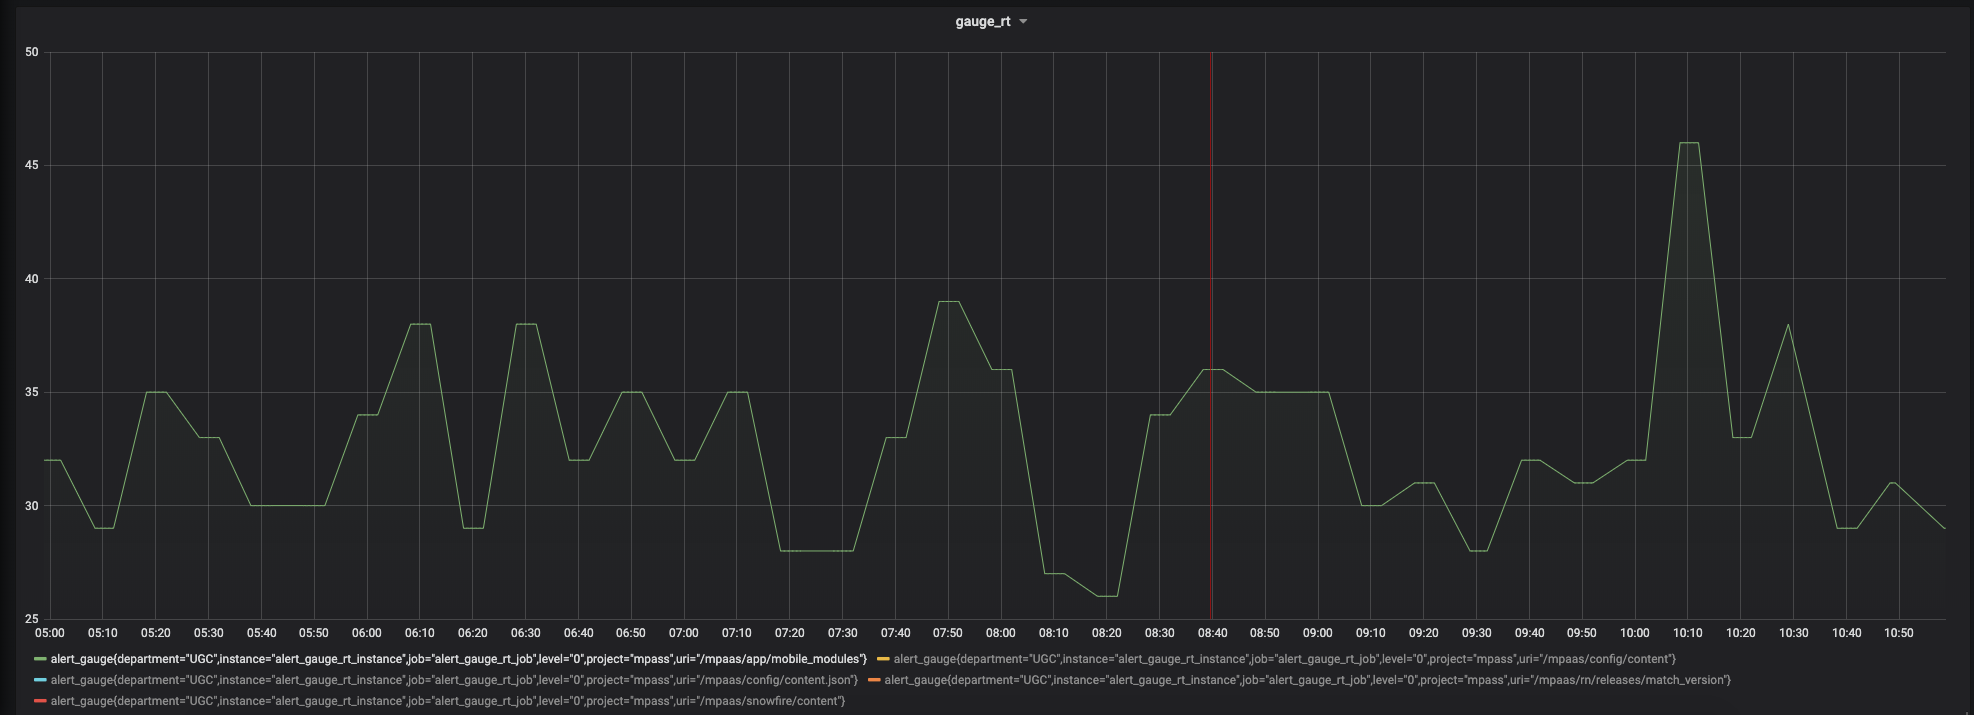Click the 35 y-axis value label
The image size is (1974, 715).
point(32,392)
